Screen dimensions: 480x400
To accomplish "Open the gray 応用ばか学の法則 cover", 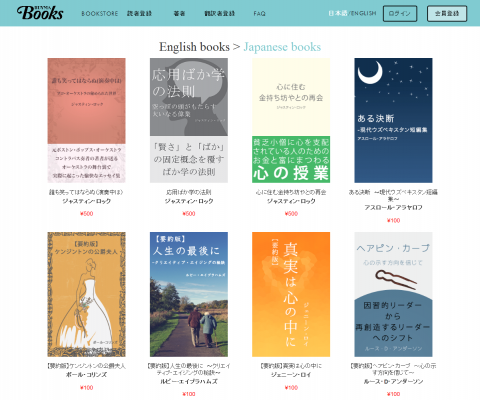I will pos(189,120).
